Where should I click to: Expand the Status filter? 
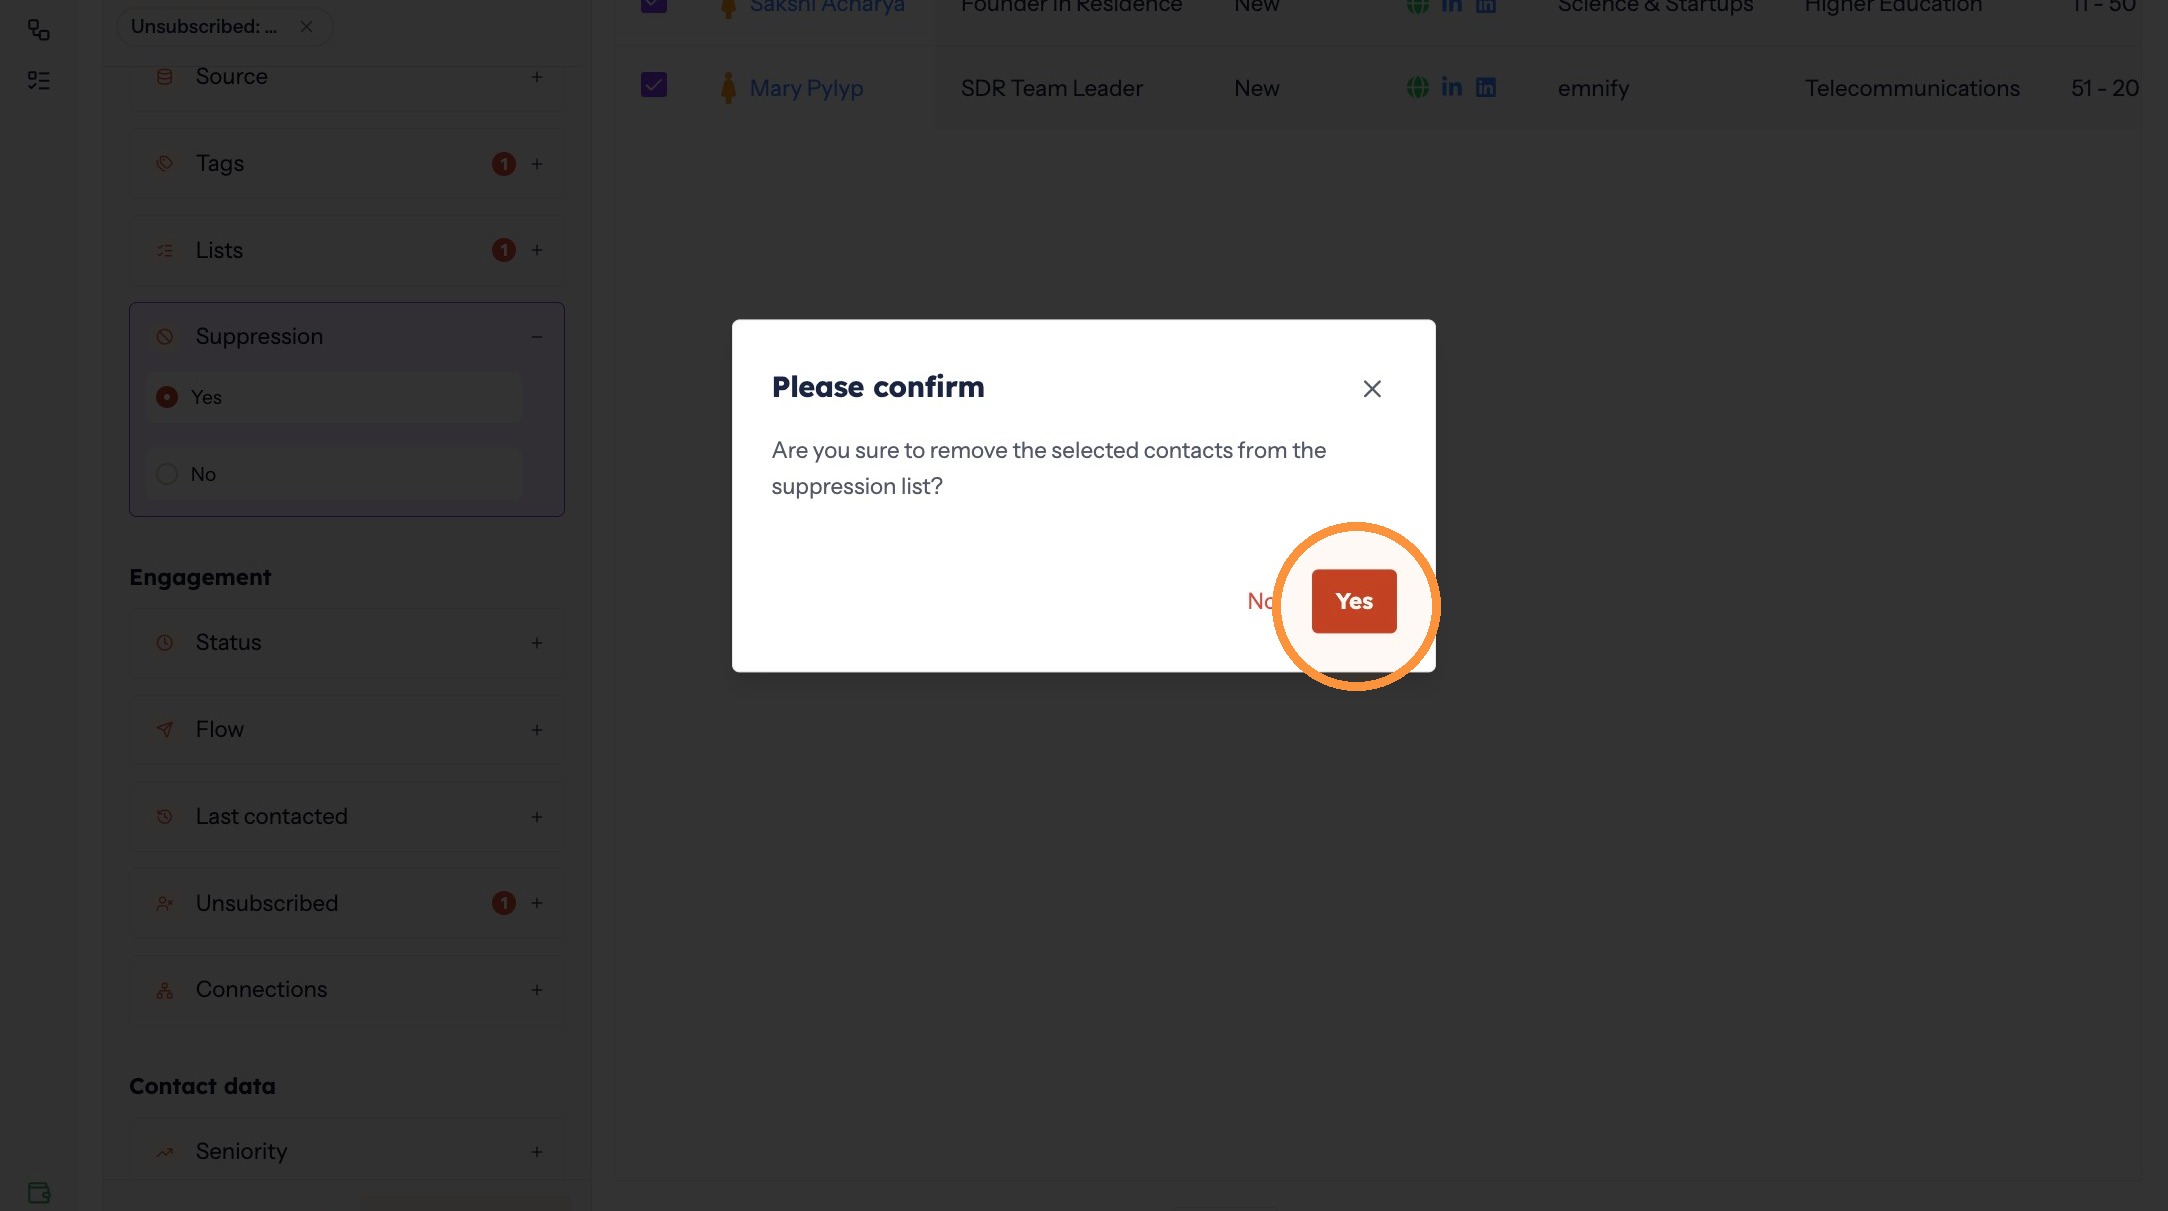[537, 643]
